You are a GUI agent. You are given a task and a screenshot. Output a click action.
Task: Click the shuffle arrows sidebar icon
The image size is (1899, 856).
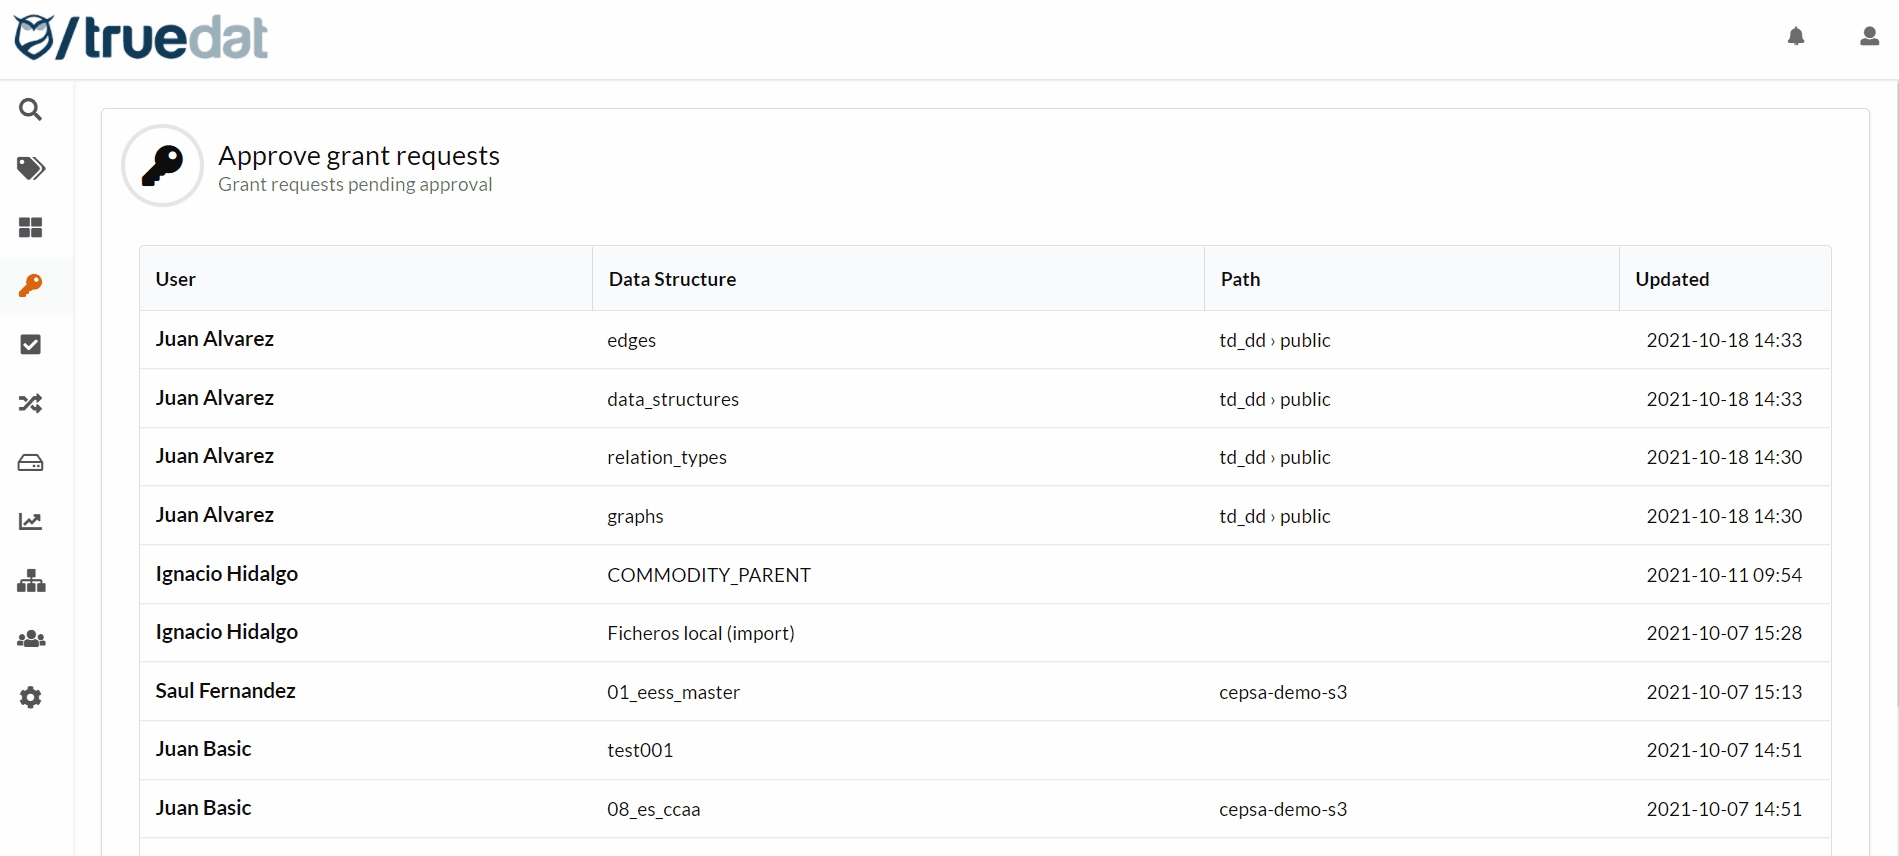[x=31, y=404]
